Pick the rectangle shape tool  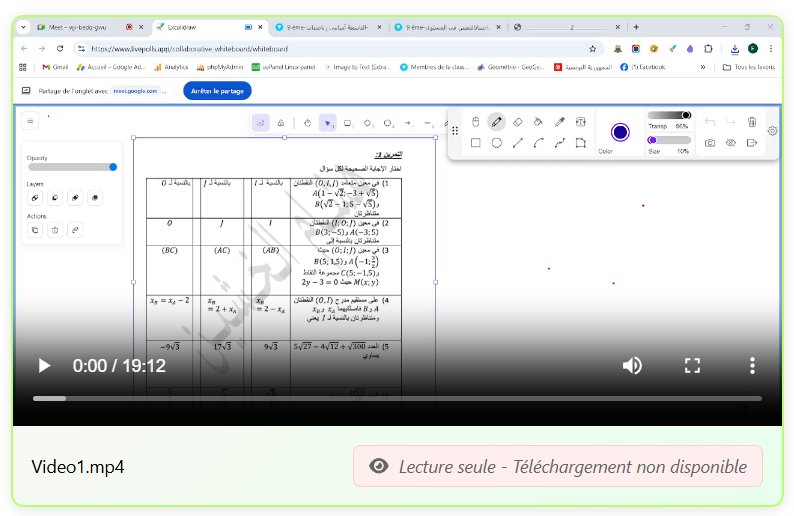click(x=475, y=143)
